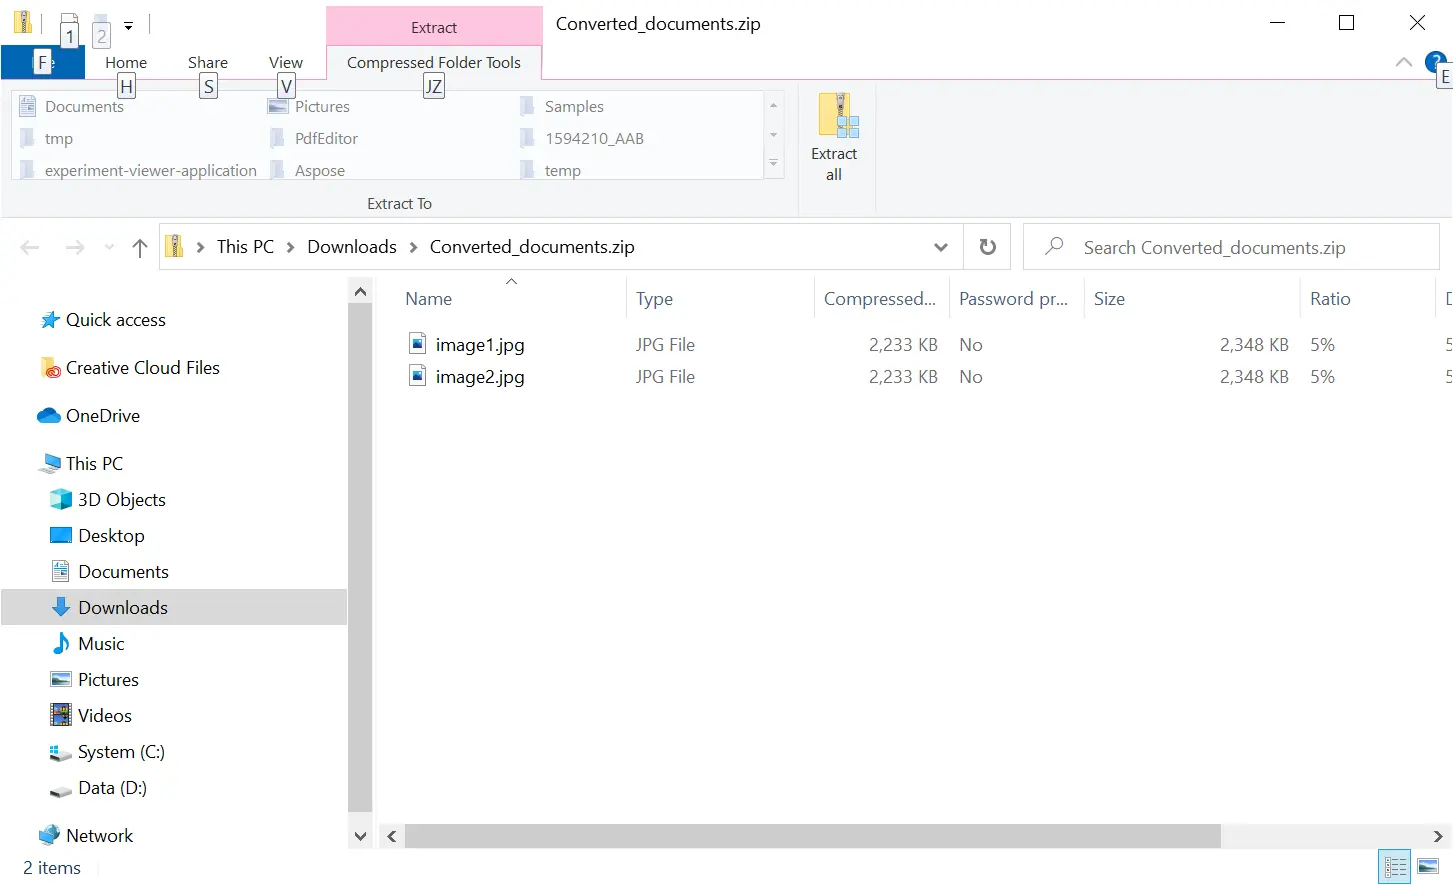The width and height of the screenshot is (1453, 885).
Task: Click the zip icon in the quick access toolbar
Action: [x=22, y=22]
